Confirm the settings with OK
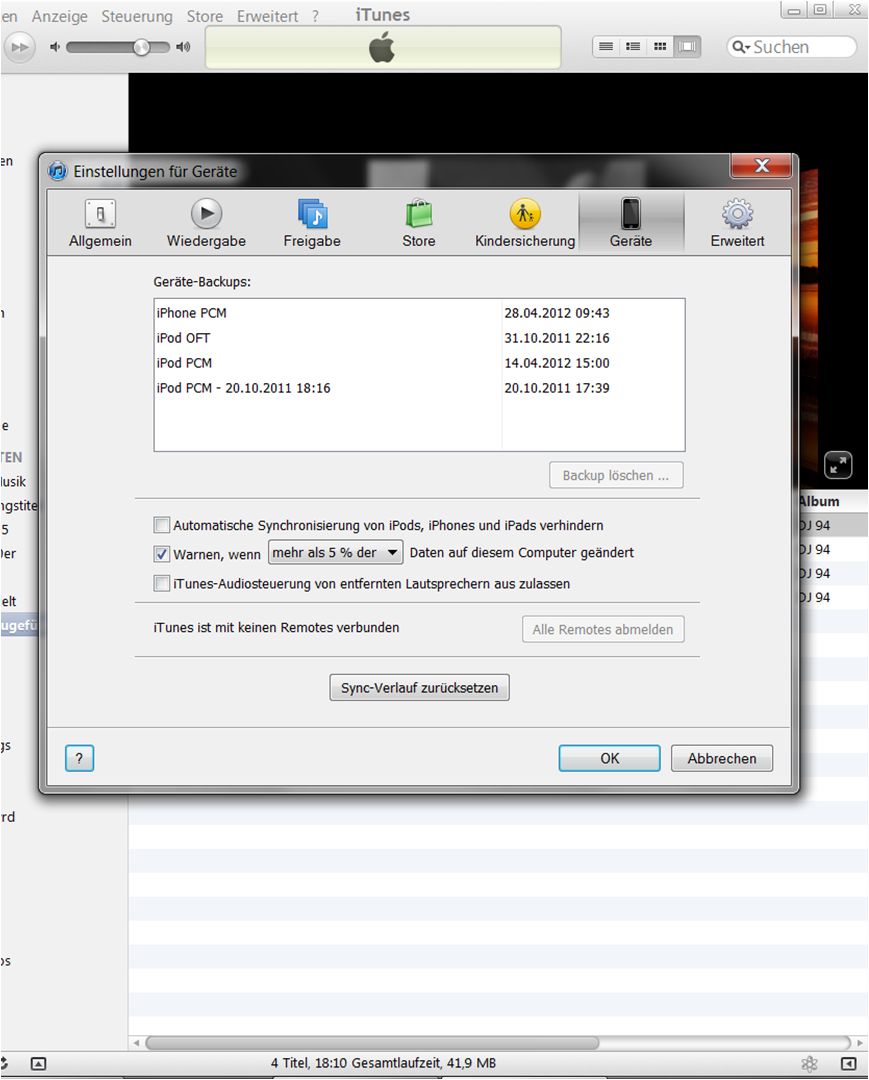869x1080 pixels. tap(609, 758)
